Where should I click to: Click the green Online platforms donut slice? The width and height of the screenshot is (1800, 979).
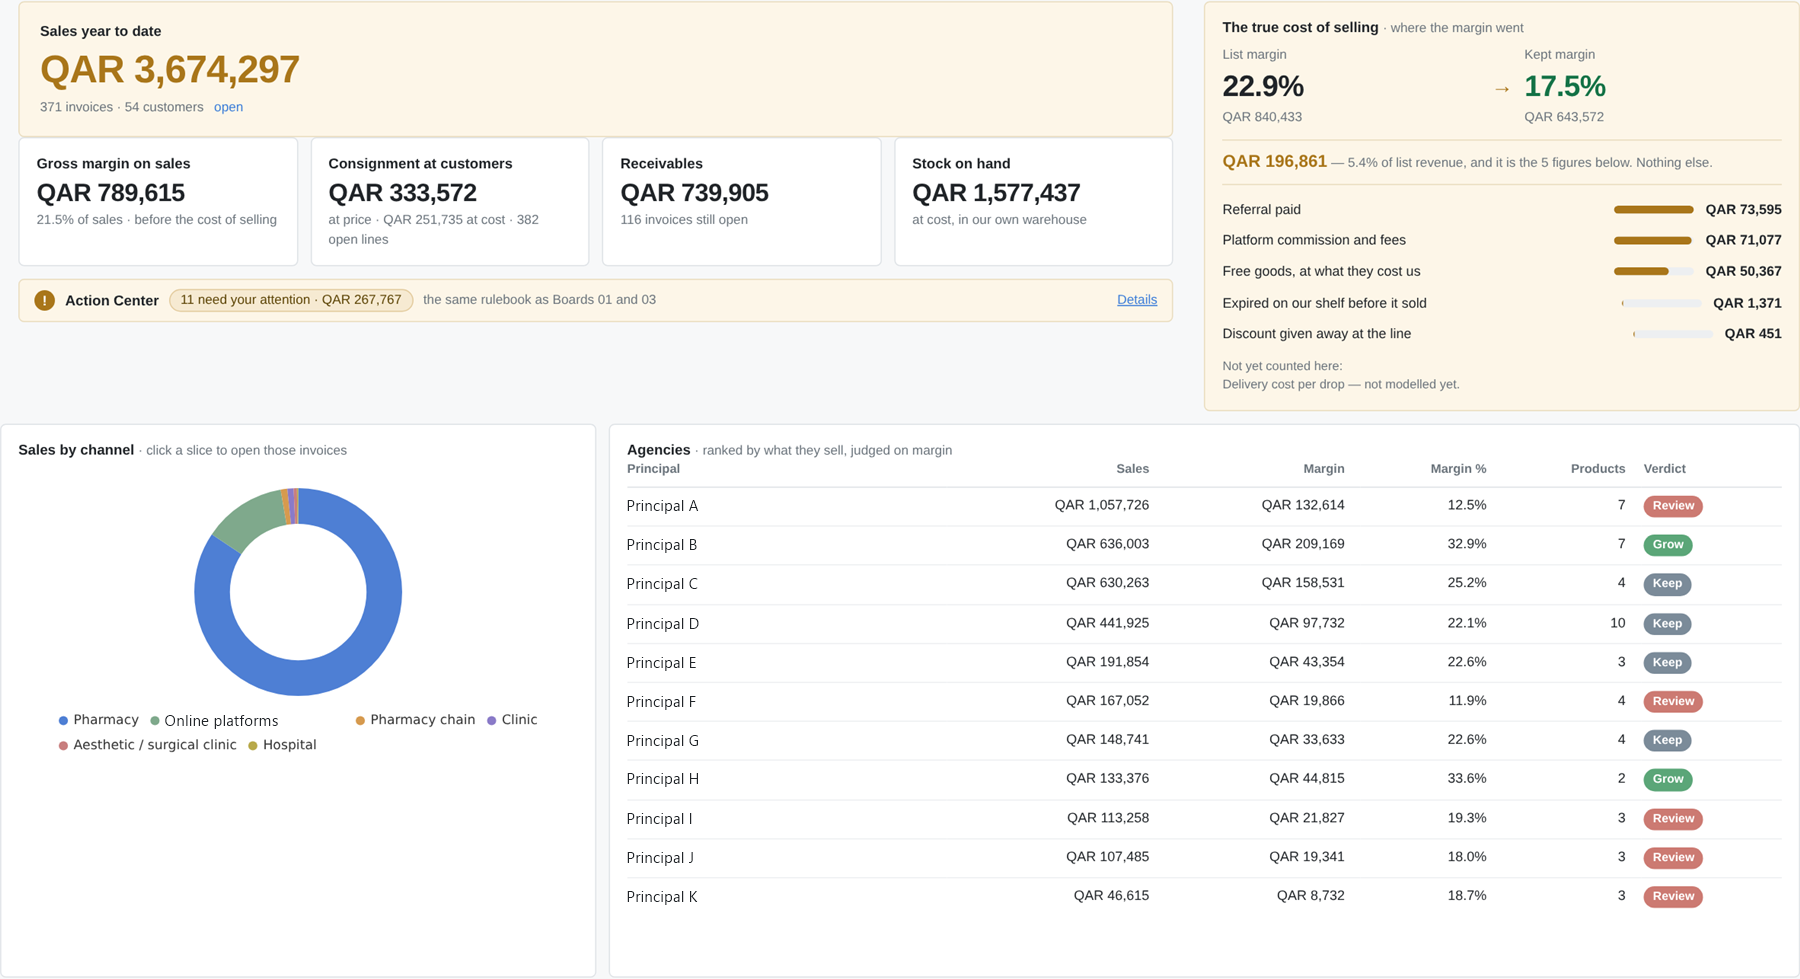251,519
